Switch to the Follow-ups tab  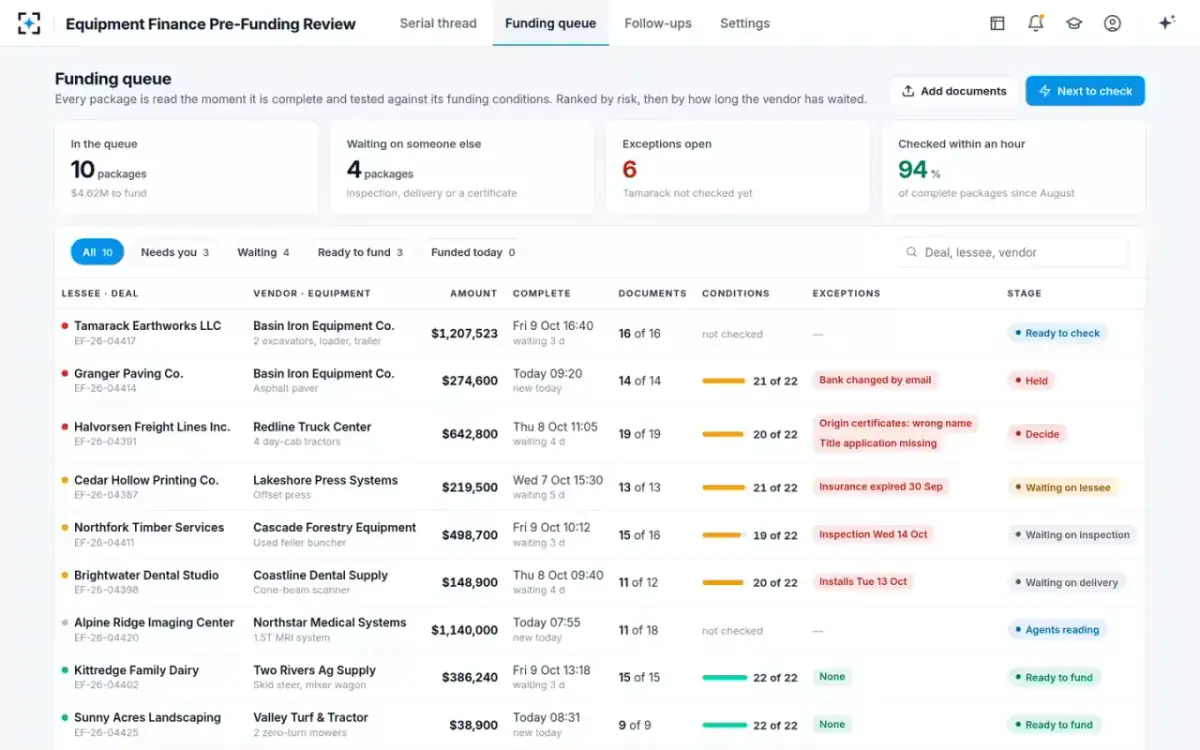(x=658, y=23)
